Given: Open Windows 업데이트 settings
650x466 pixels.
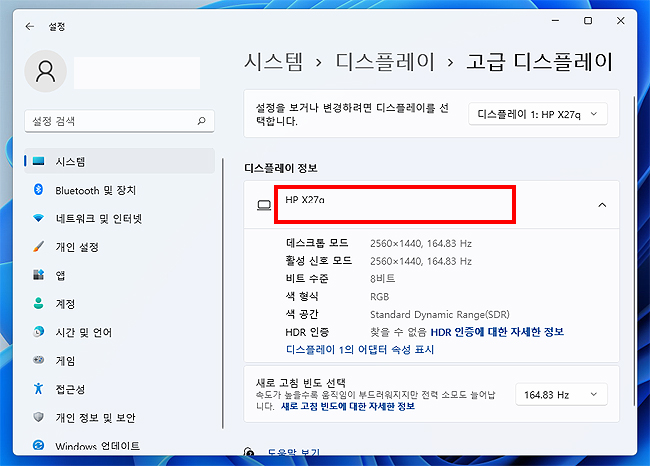Looking at the screenshot, I should coord(119,446).
